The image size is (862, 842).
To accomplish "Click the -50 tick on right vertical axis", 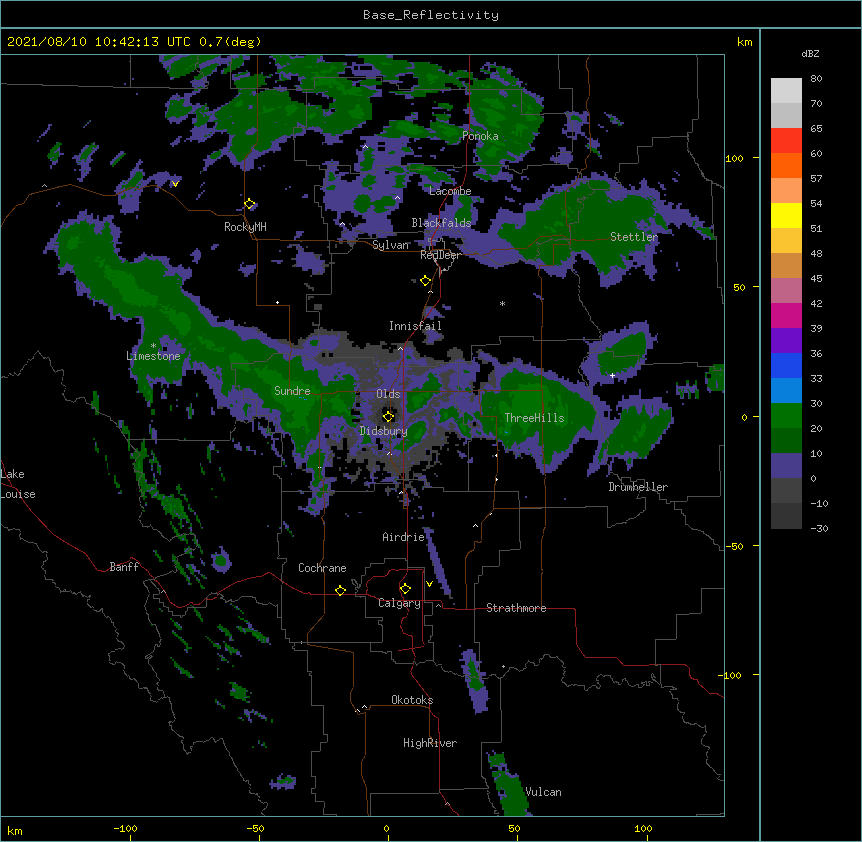I will pos(734,546).
